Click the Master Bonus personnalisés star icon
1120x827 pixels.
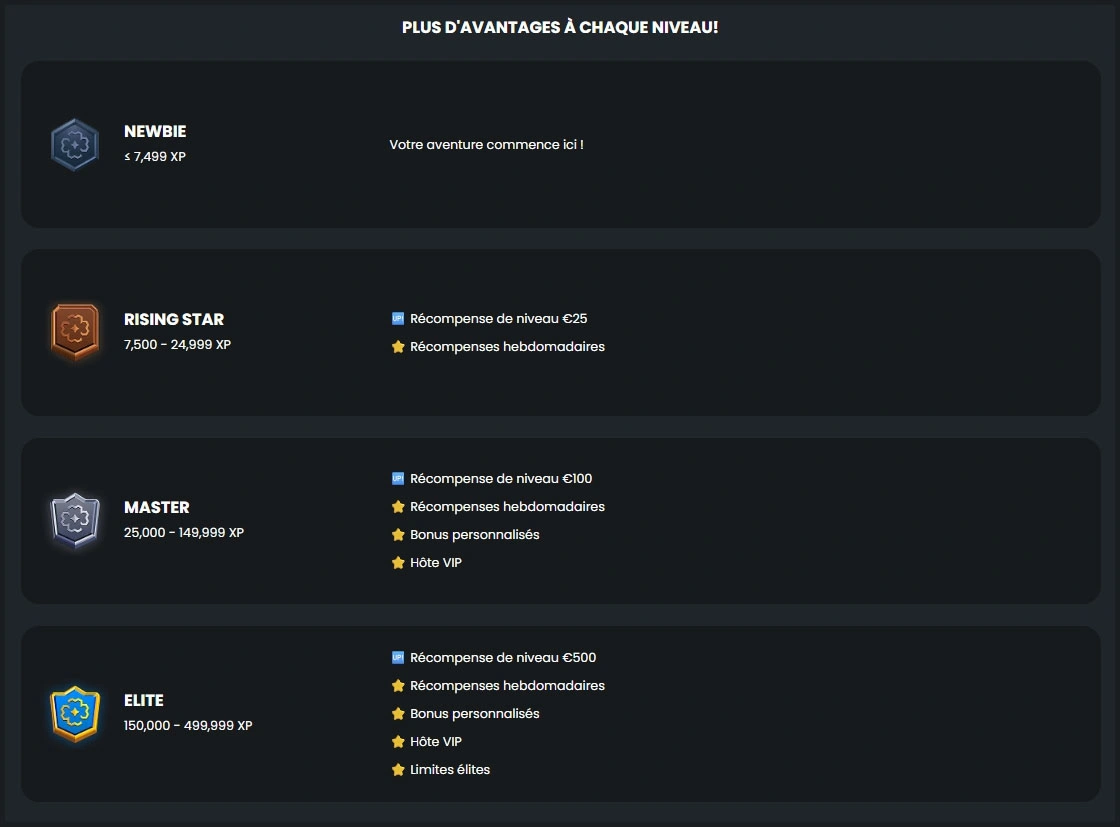click(x=398, y=535)
